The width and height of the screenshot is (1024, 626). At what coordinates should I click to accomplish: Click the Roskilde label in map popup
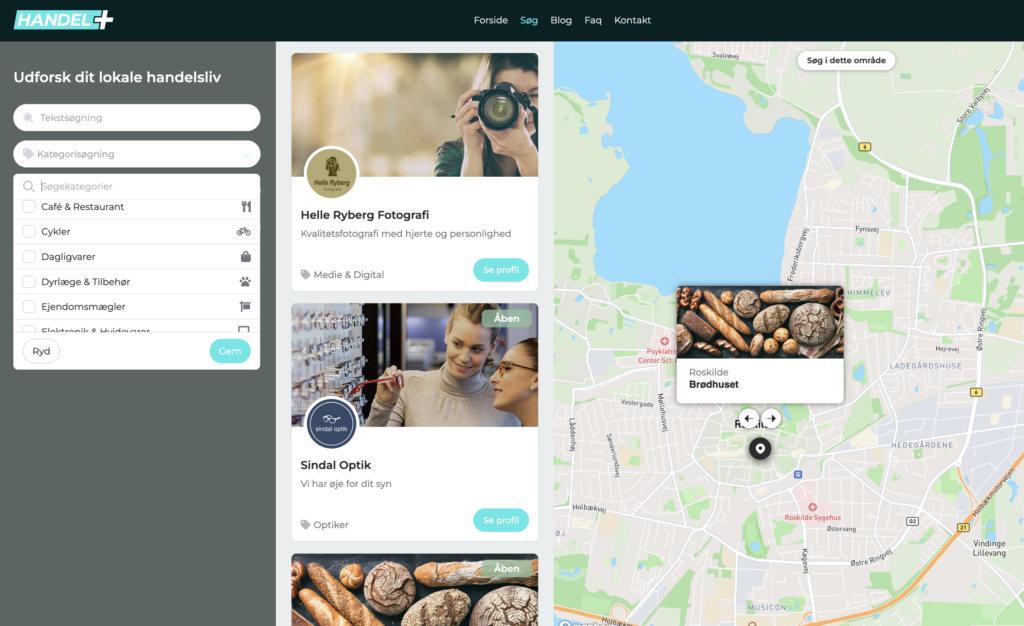[709, 372]
